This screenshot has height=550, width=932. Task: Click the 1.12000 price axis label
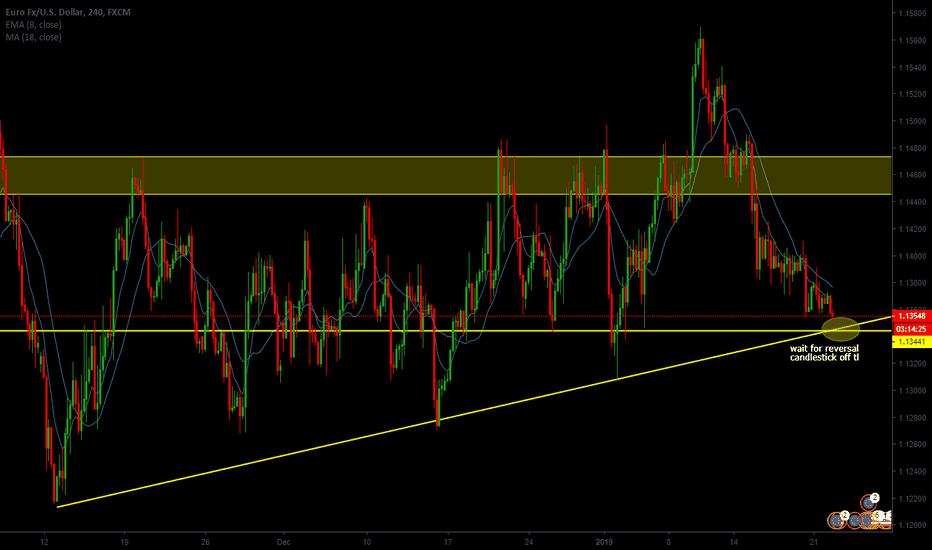pos(912,526)
